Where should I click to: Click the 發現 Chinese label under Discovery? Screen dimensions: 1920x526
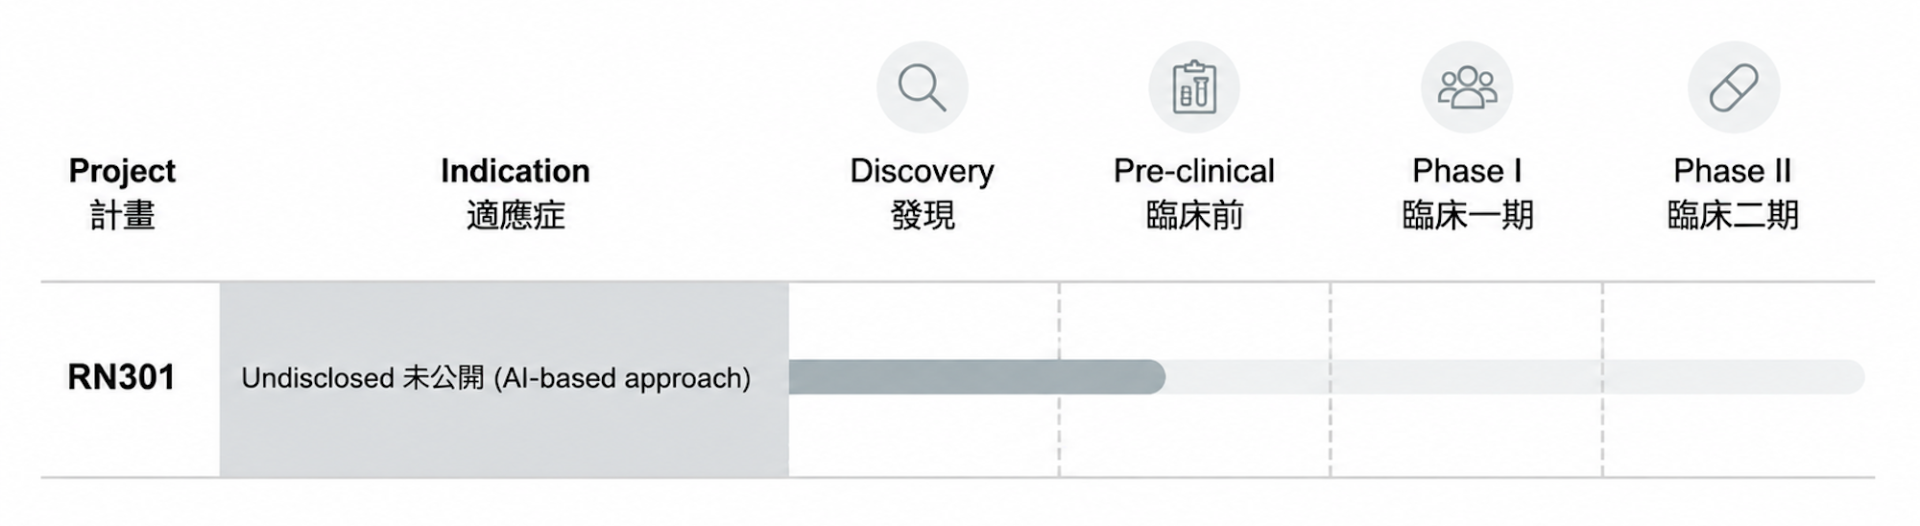(x=922, y=215)
